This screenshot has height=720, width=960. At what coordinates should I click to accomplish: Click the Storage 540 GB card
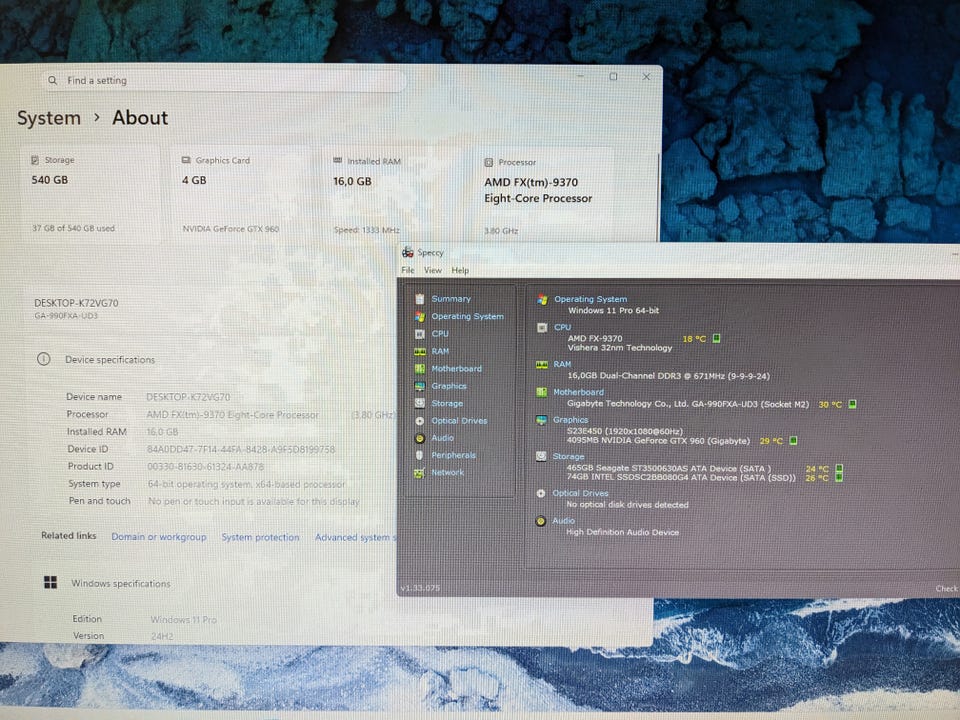click(91, 195)
